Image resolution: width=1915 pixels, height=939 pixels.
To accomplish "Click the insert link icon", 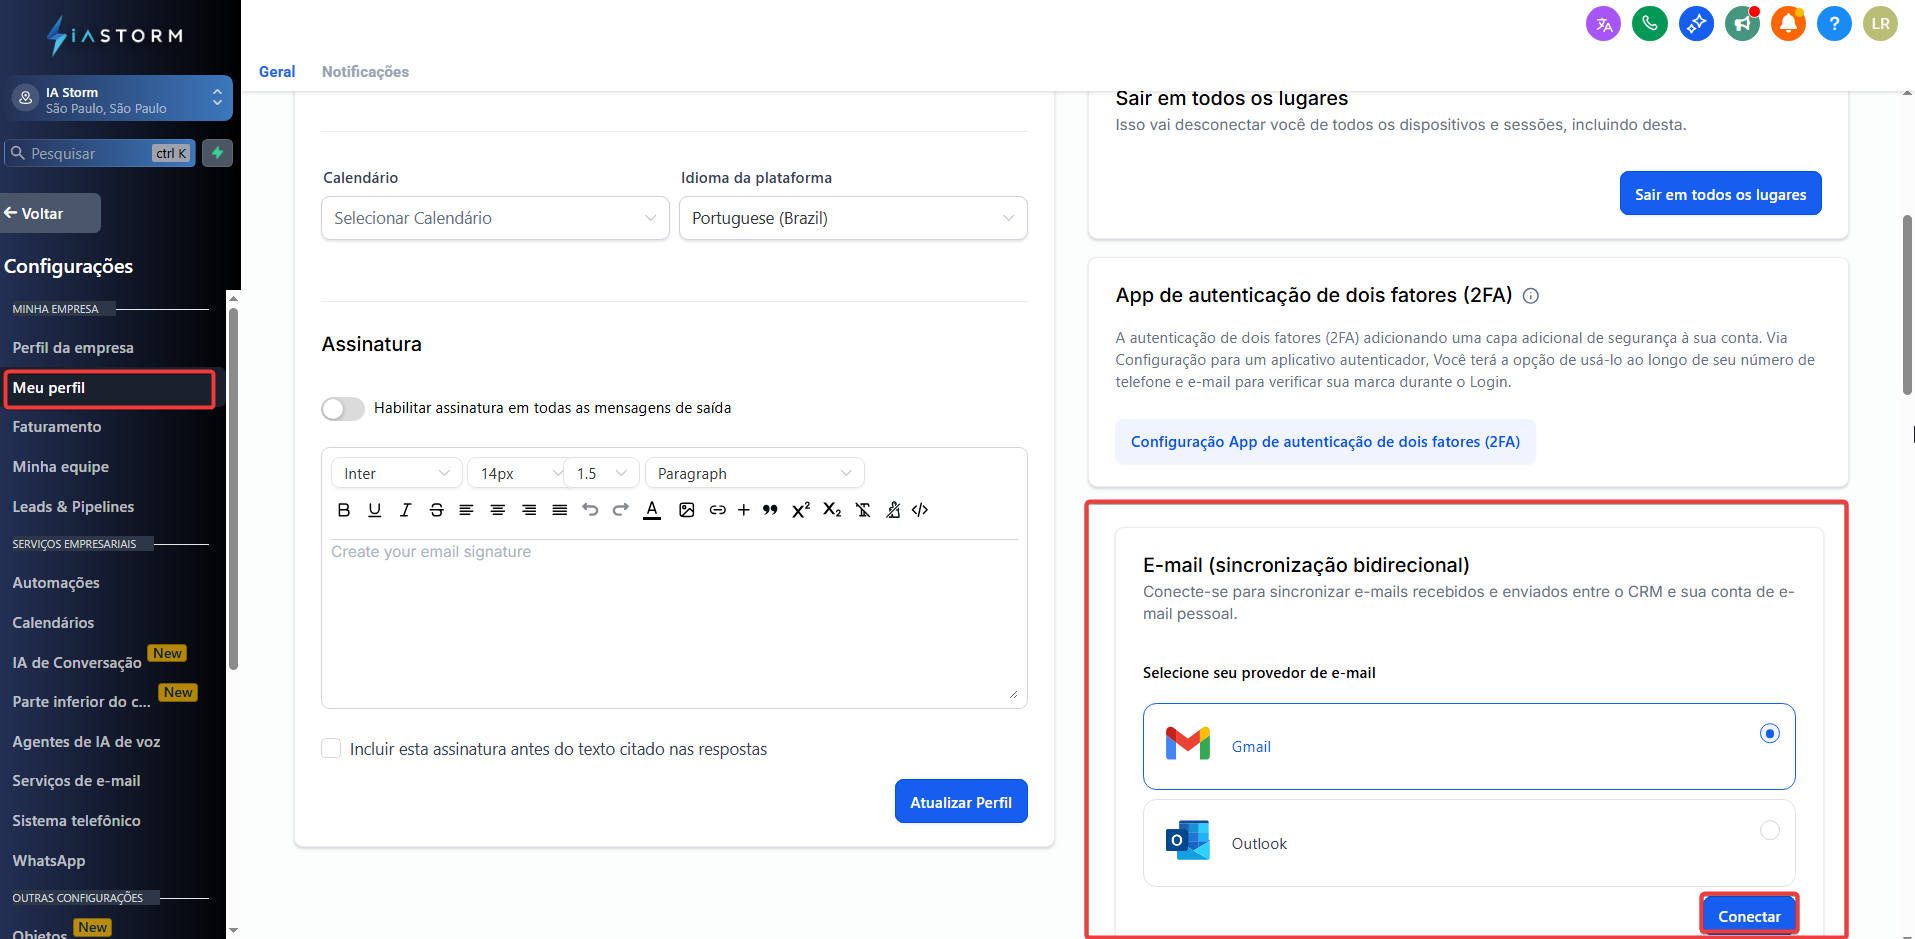I will tap(717, 510).
